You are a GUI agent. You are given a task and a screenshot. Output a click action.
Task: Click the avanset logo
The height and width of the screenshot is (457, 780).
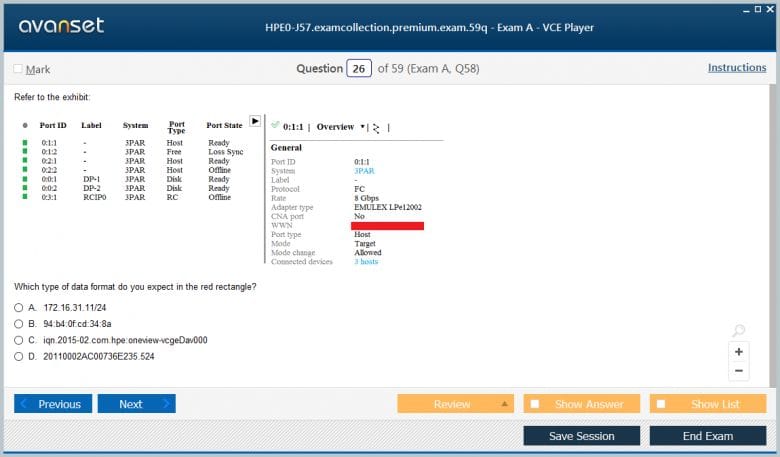[61, 25]
